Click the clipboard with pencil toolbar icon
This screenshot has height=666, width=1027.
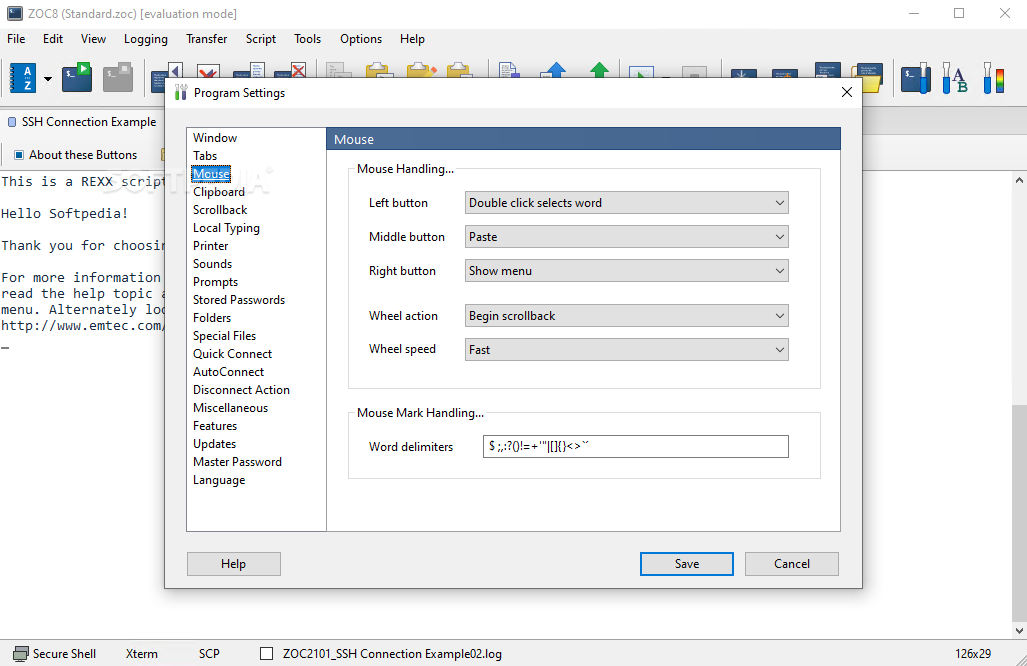421,70
